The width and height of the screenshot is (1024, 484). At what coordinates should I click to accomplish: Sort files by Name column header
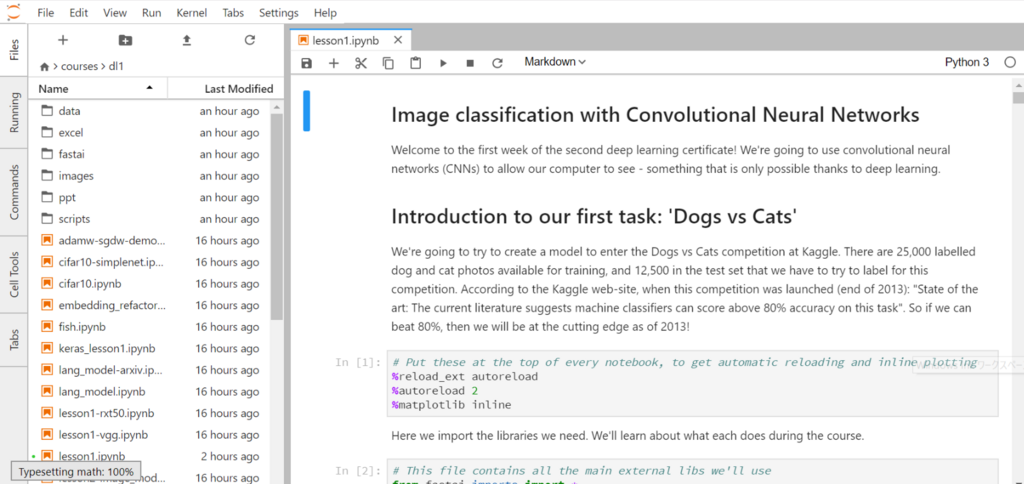98,89
